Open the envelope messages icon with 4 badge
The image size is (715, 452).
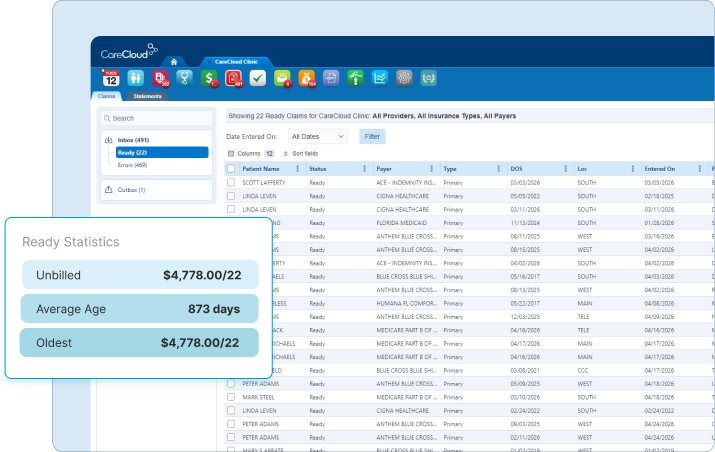282,78
